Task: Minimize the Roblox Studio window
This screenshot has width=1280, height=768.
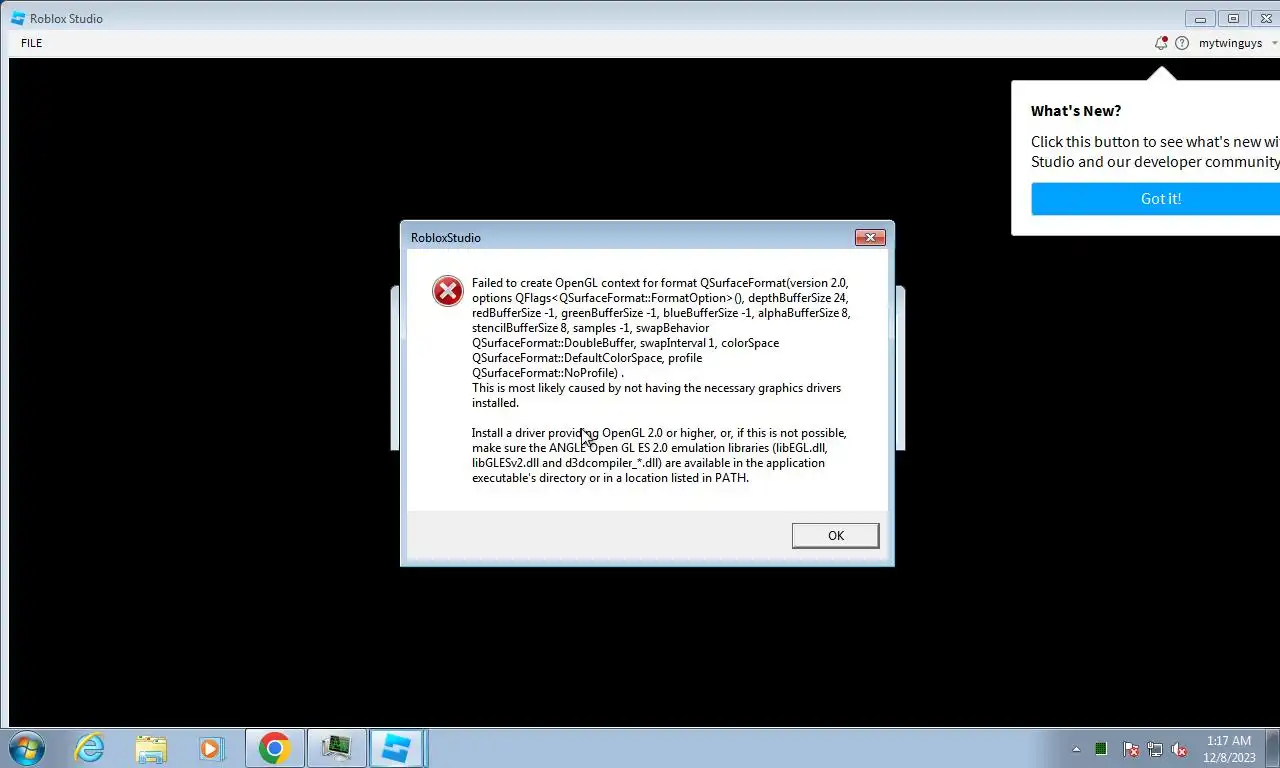Action: point(1200,19)
